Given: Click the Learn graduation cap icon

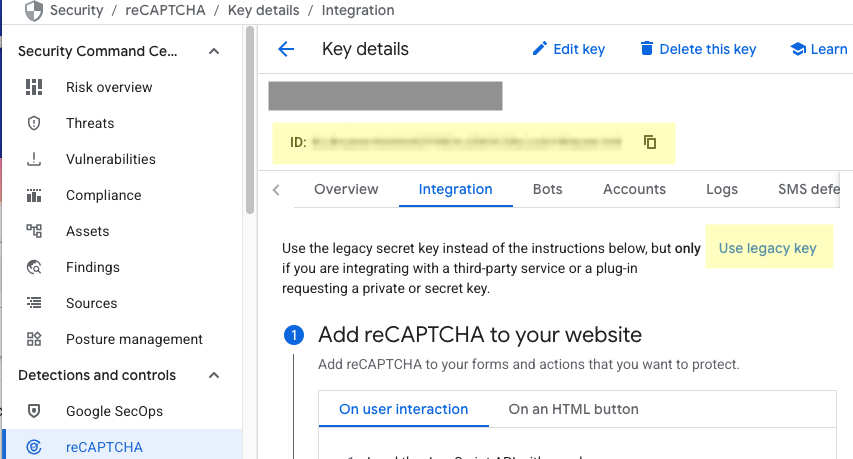Looking at the screenshot, I should pos(798,49).
